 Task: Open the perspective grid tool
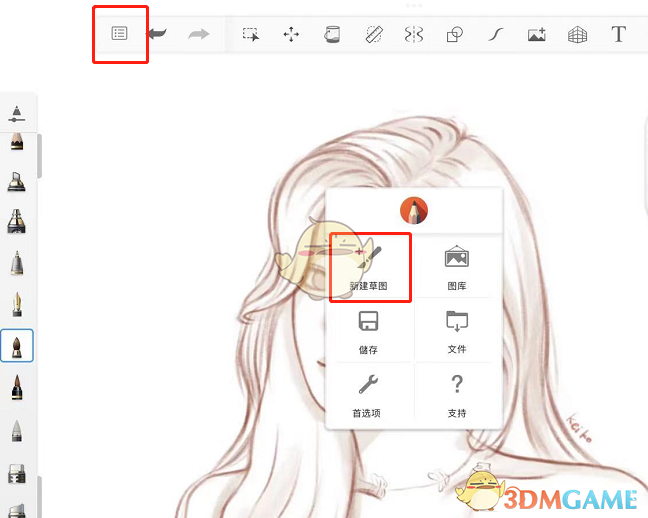point(577,35)
